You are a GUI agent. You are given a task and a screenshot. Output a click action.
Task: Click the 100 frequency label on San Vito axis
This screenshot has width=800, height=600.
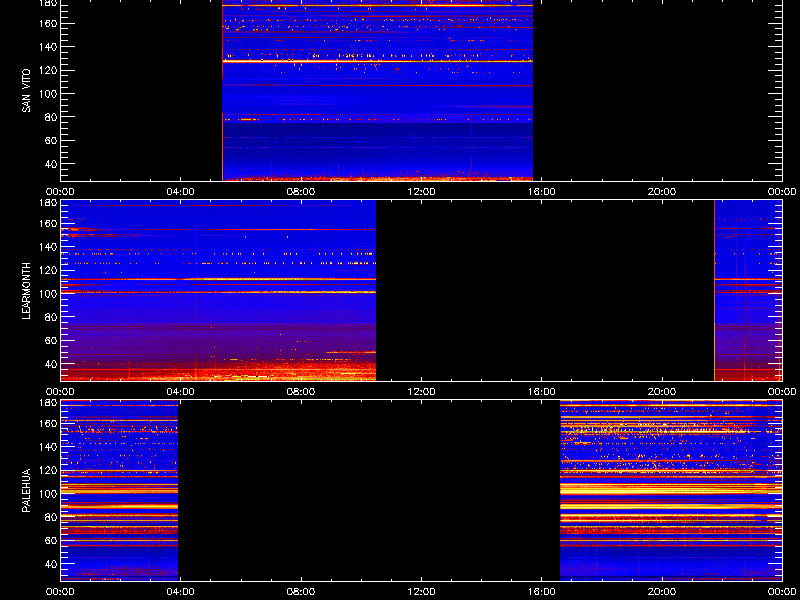coord(47,93)
